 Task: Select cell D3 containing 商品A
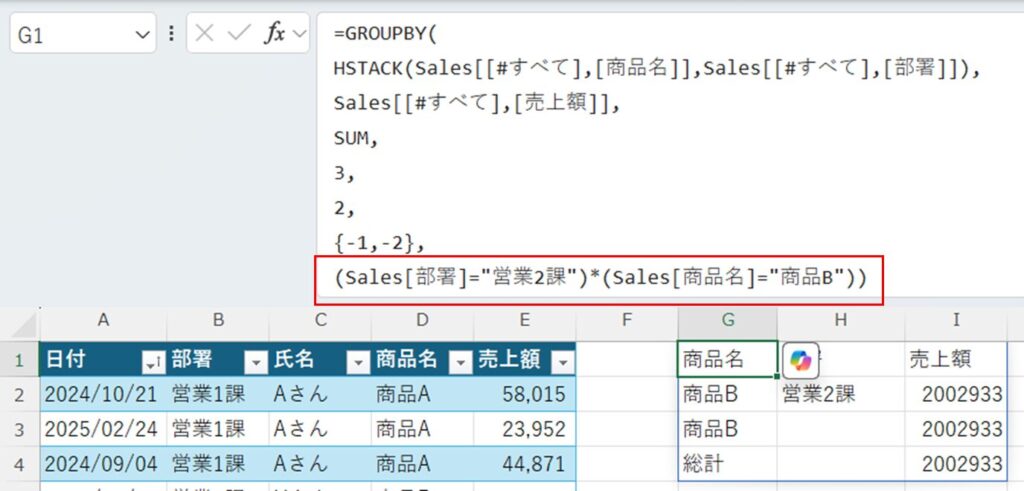pos(423,429)
